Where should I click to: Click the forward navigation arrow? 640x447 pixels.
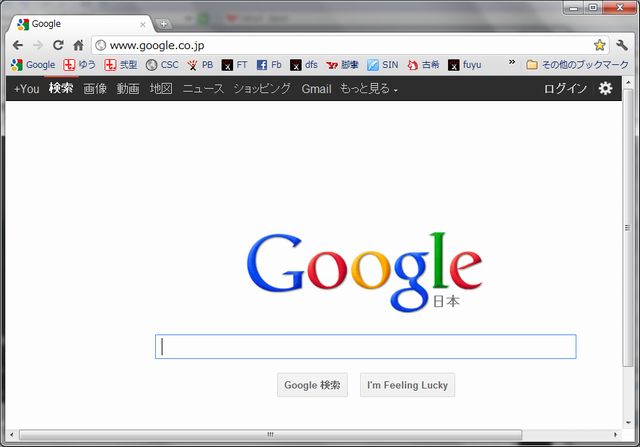pos(38,45)
